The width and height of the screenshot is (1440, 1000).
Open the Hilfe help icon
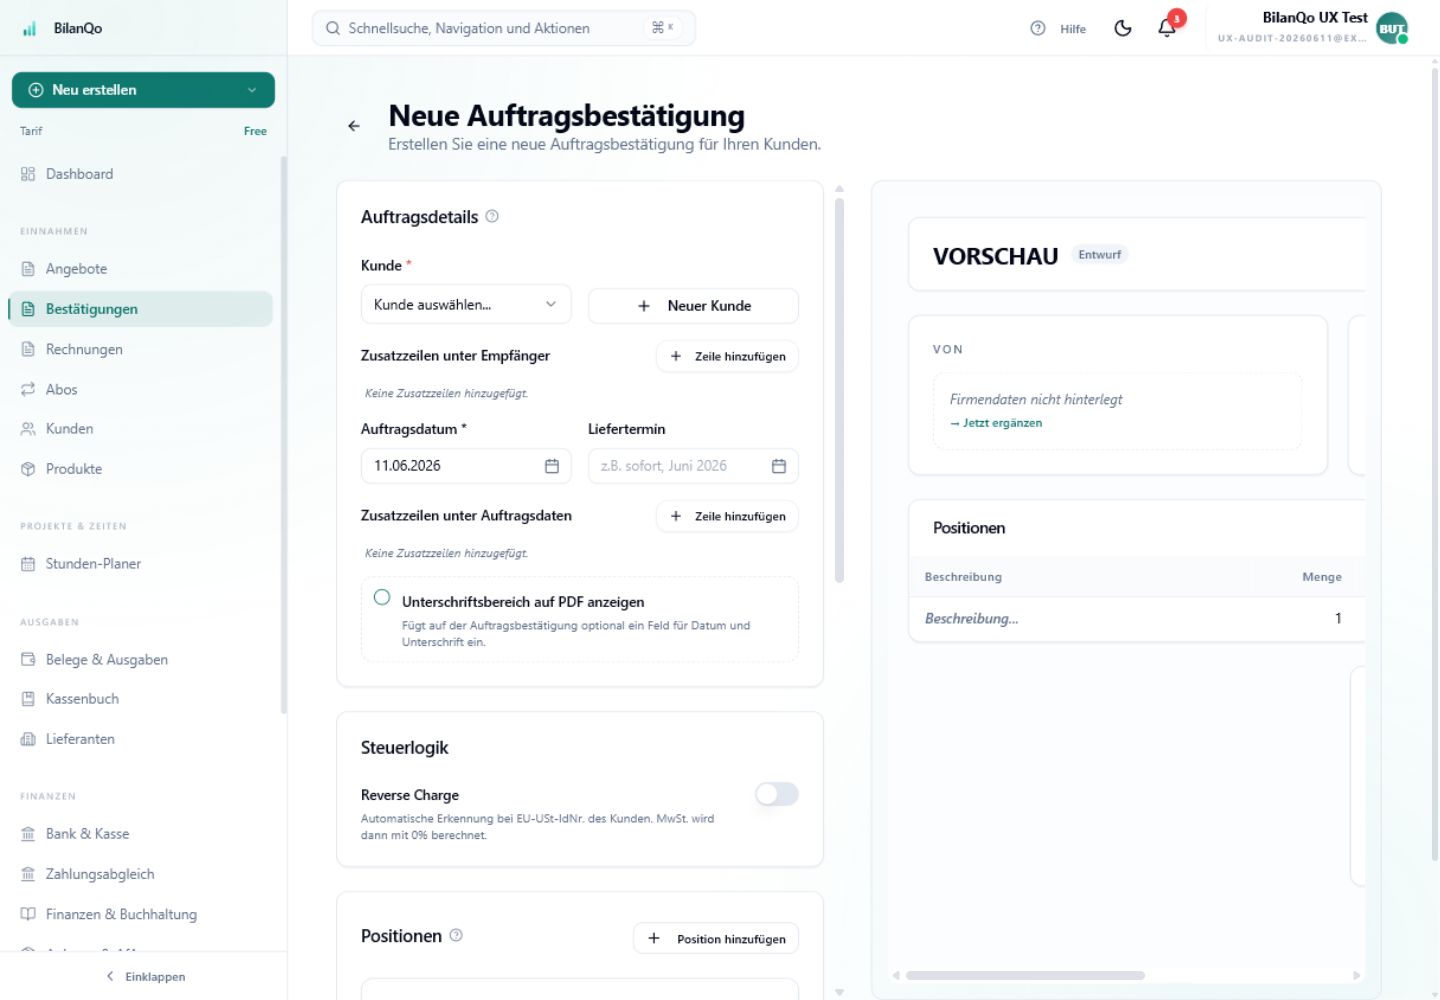(x=1038, y=28)
